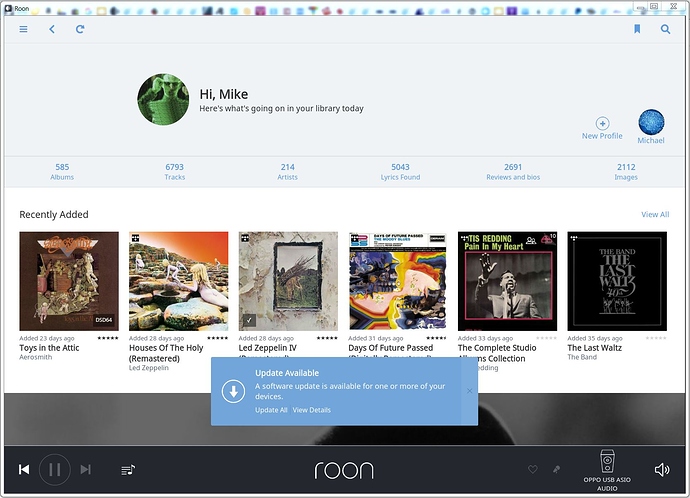Open the volume speaker control

pos(662,469)
